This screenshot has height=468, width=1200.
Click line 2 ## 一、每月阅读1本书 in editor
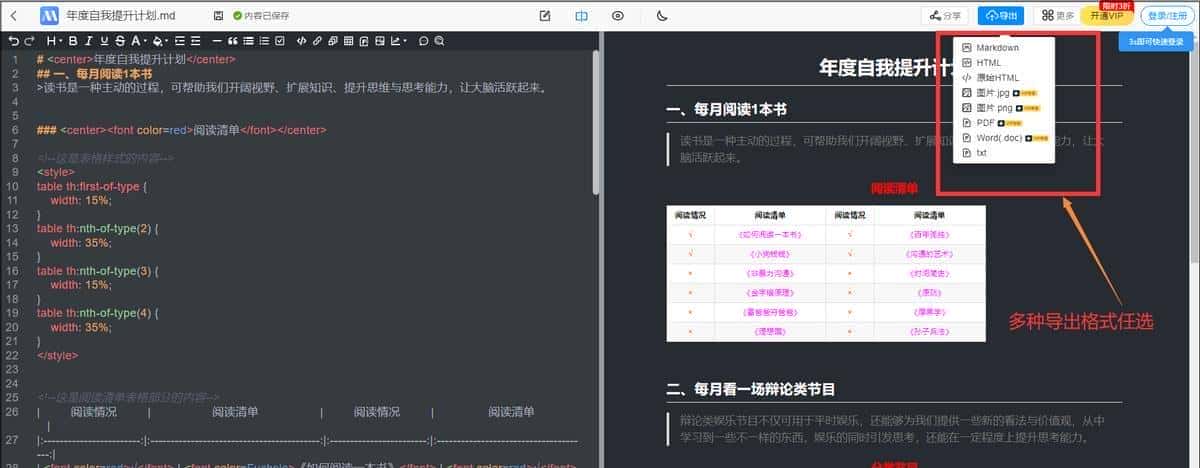(x=94, y=74)
